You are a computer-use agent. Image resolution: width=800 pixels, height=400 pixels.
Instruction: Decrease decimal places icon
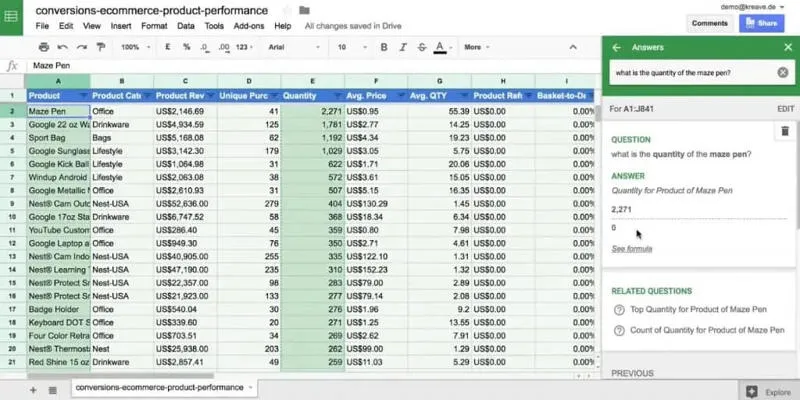pyautogui.click(x=205, y=47)
